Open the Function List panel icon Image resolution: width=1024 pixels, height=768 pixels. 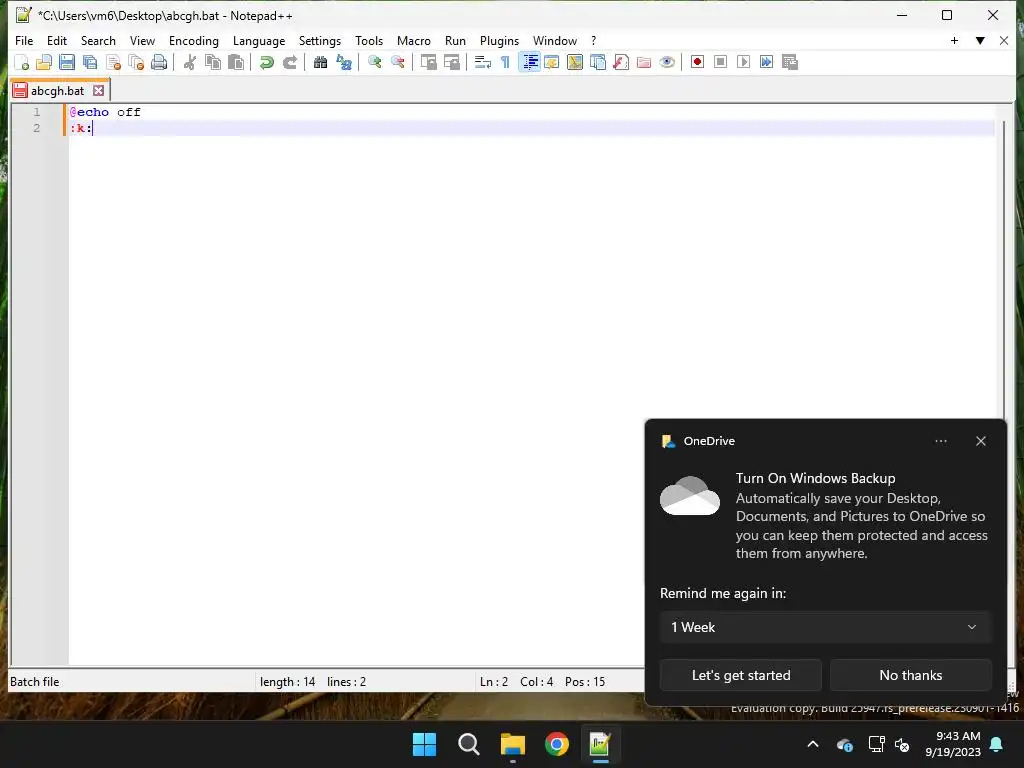point(621,62)
